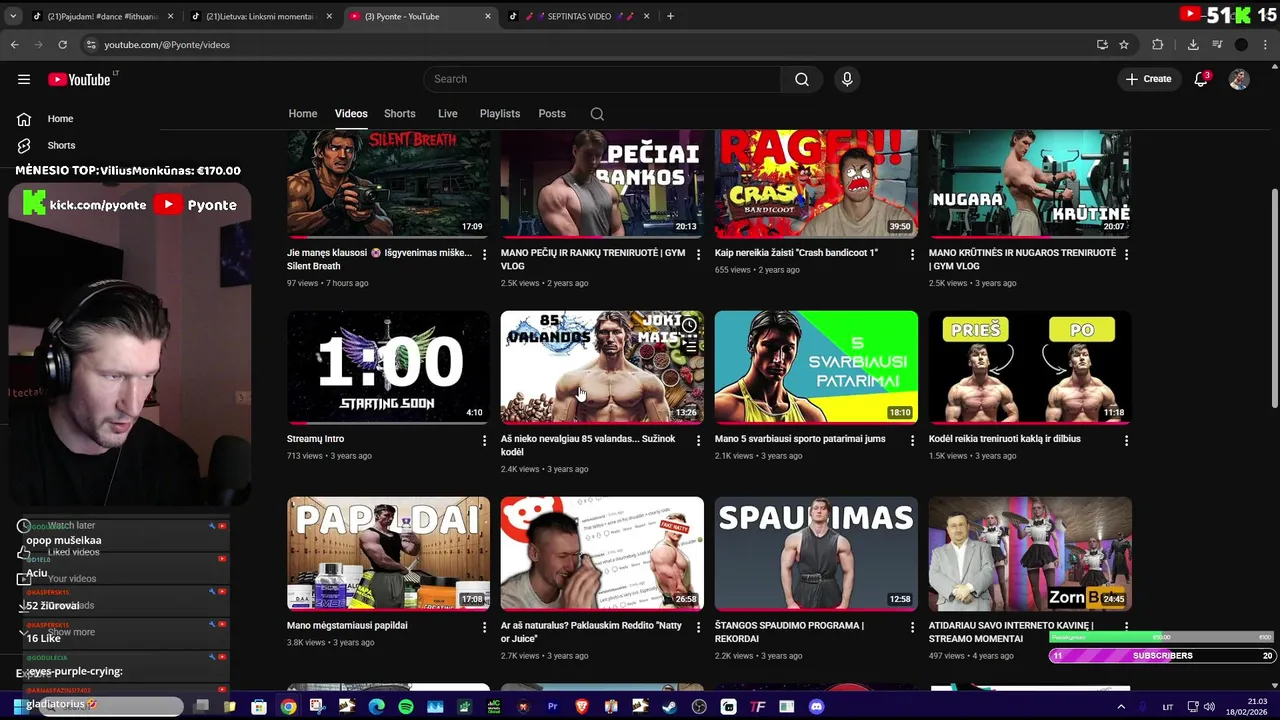1280x720 pixels.
Task: Open Chrome from the taskbar
Action: pos(288,707)
